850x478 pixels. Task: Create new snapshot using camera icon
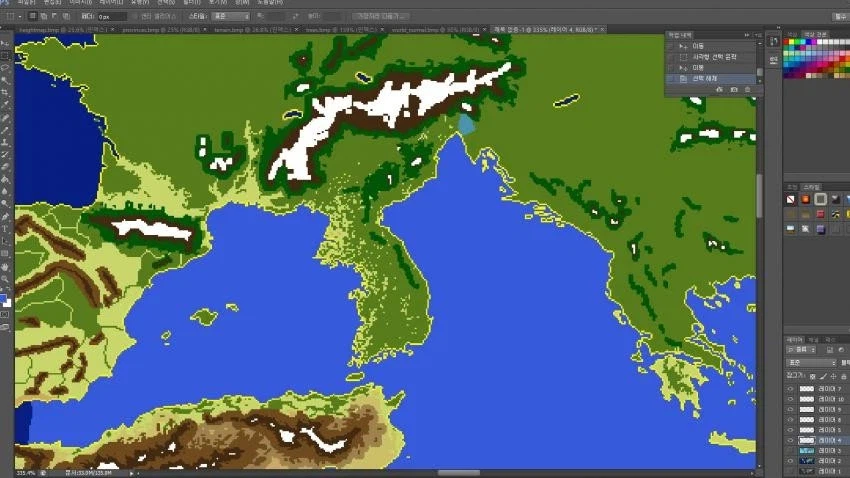coord(733,90)
